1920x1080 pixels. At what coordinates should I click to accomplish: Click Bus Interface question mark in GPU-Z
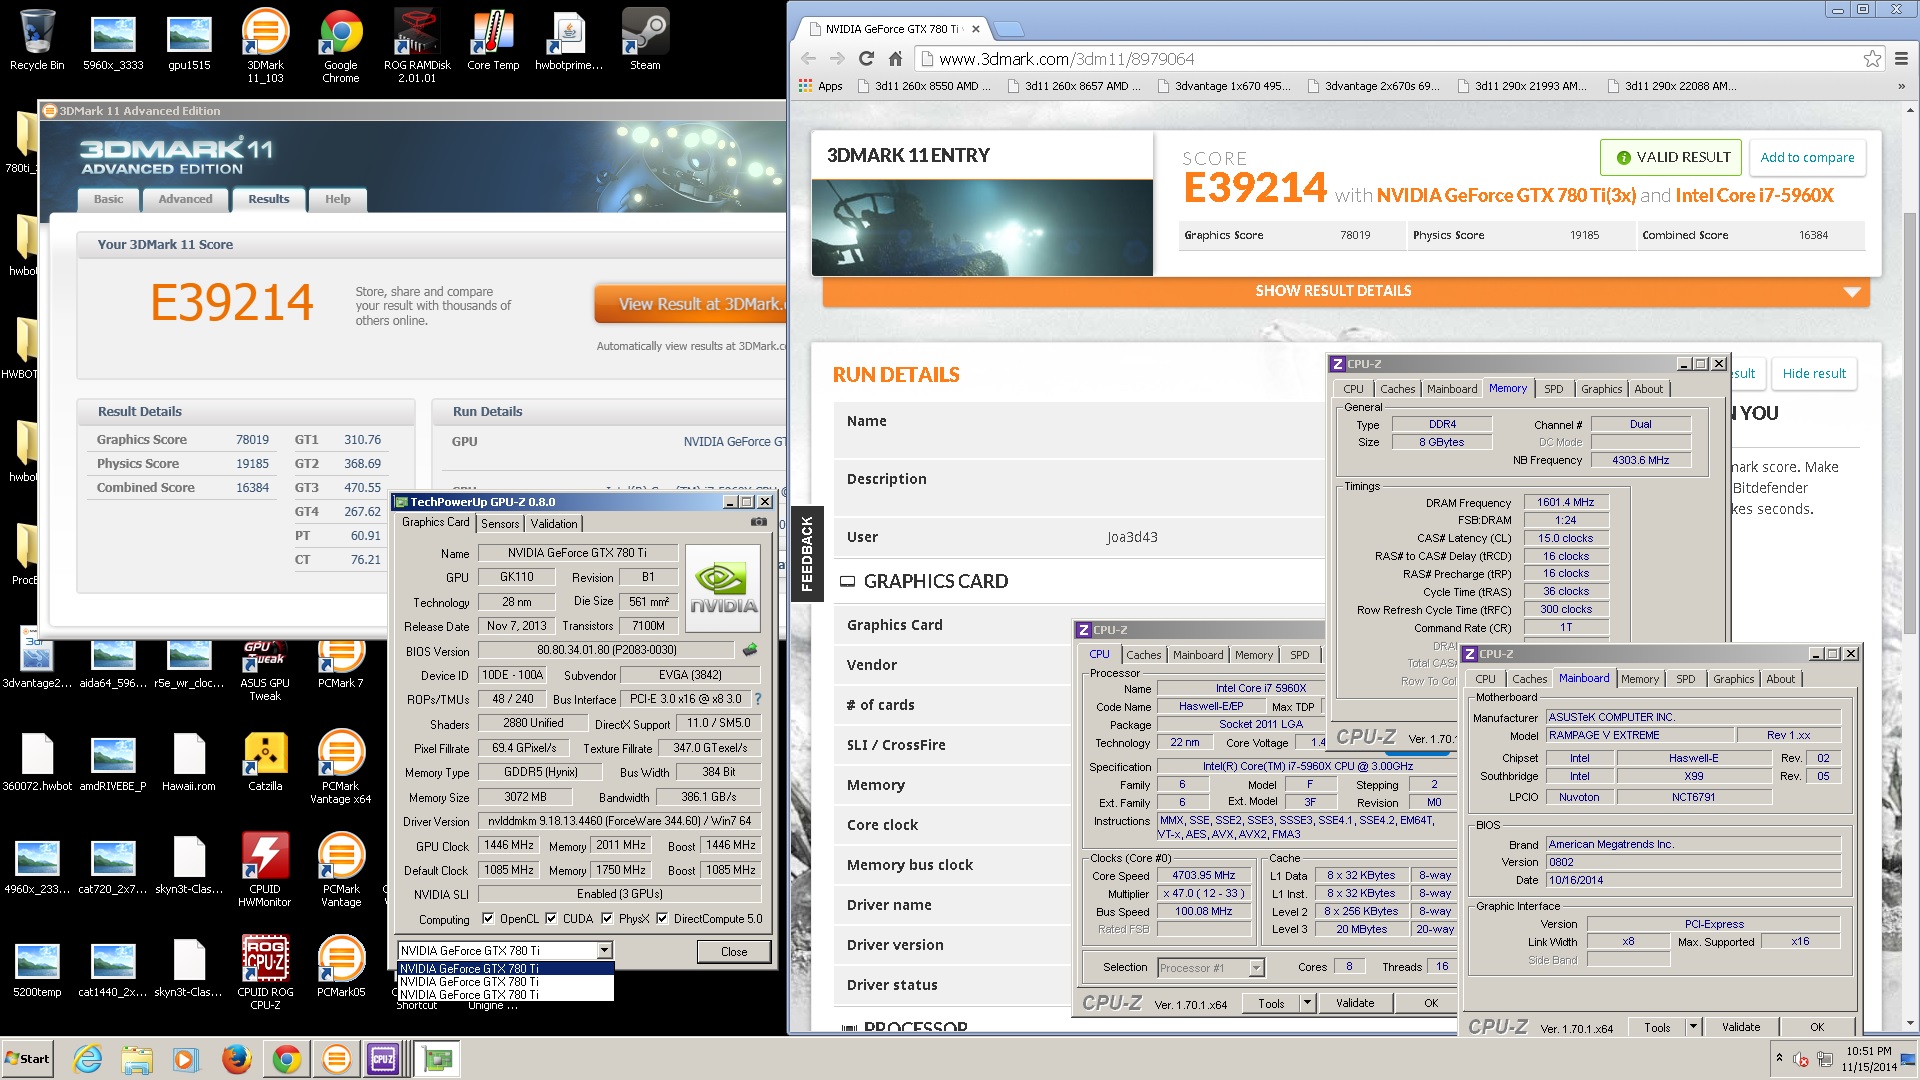coord(757,699)
